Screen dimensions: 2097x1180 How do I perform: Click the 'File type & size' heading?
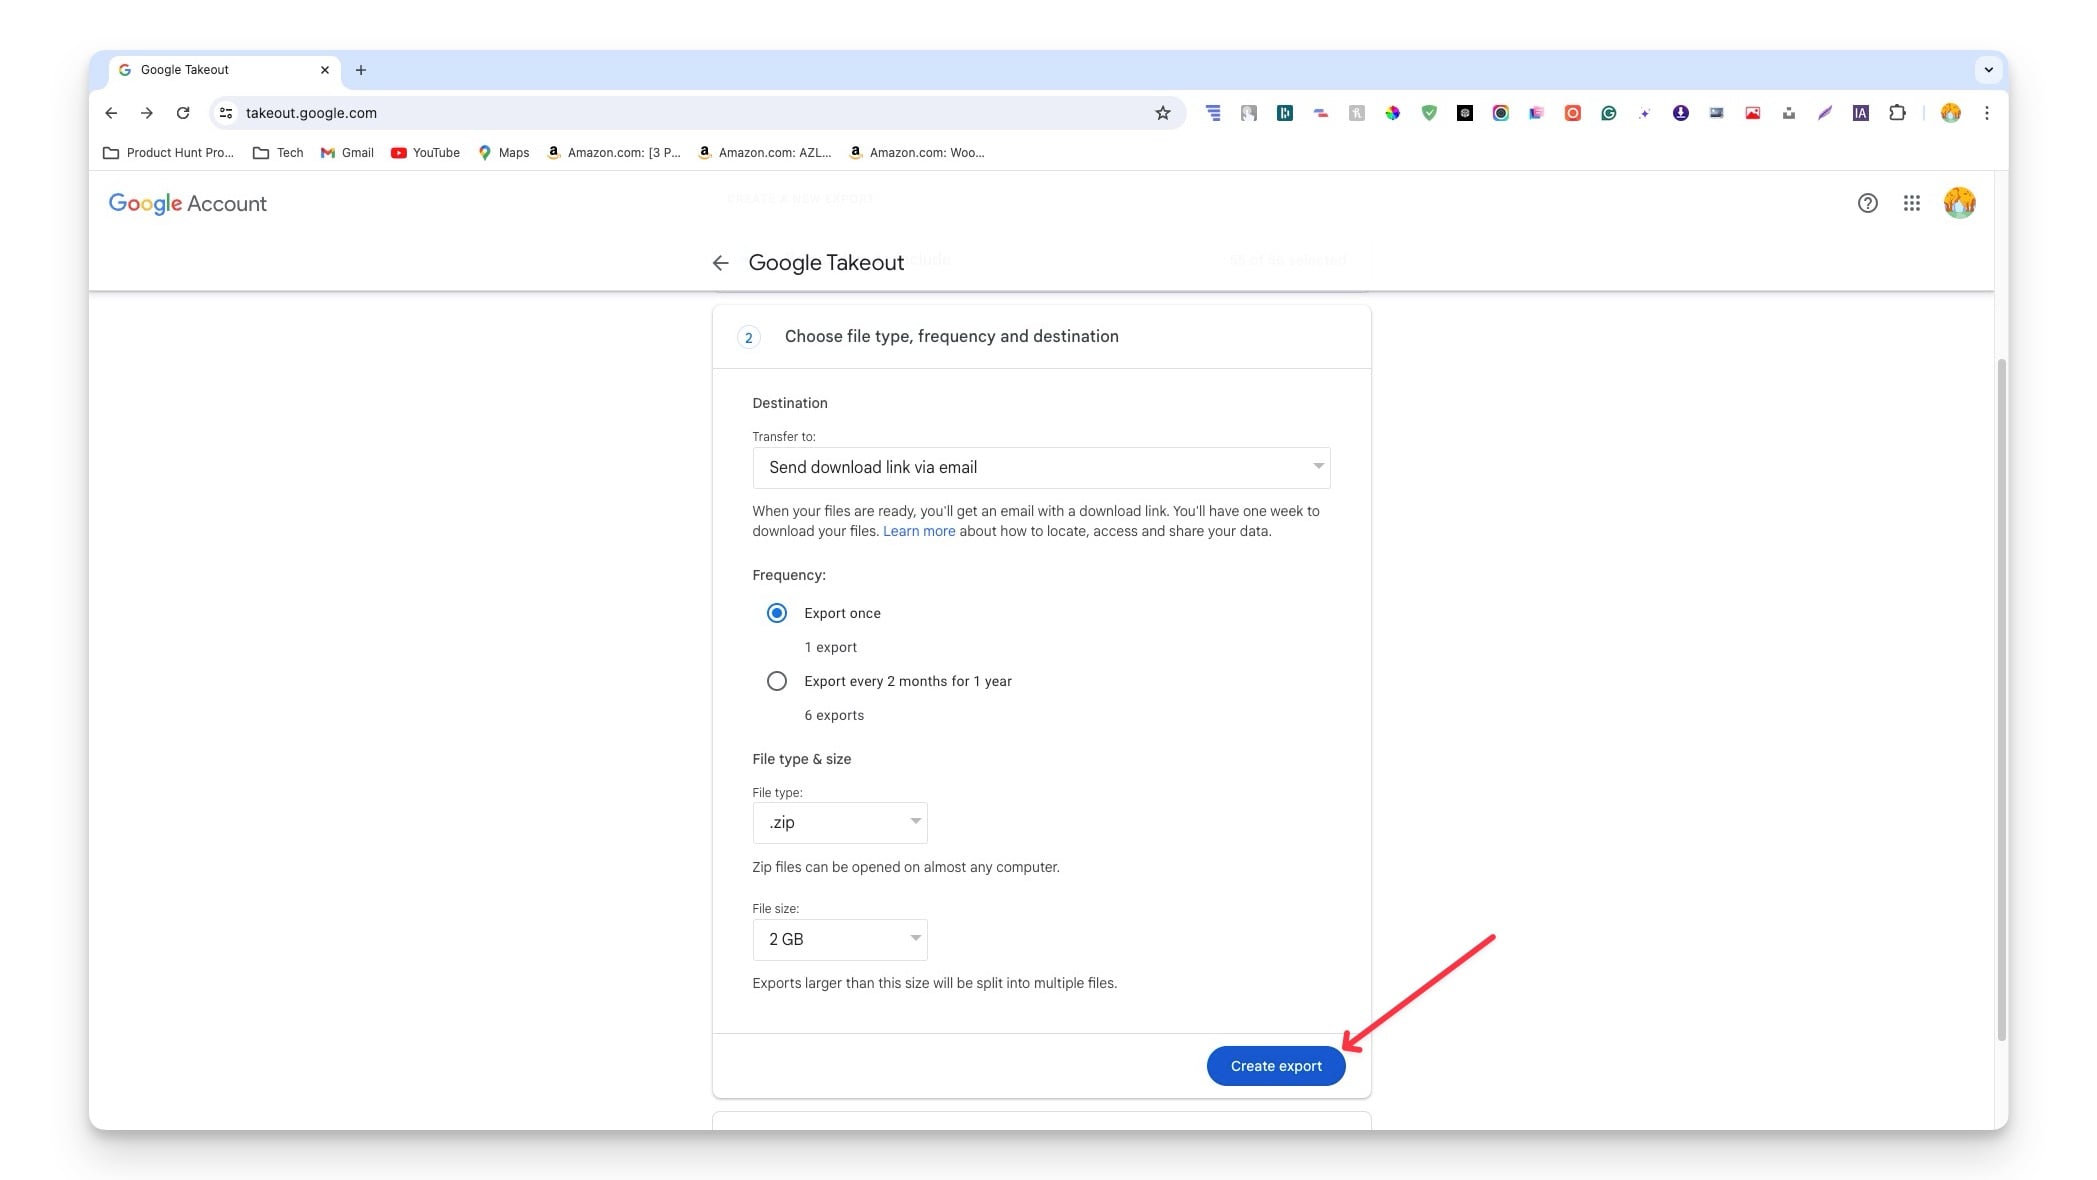tap(801, 759)
